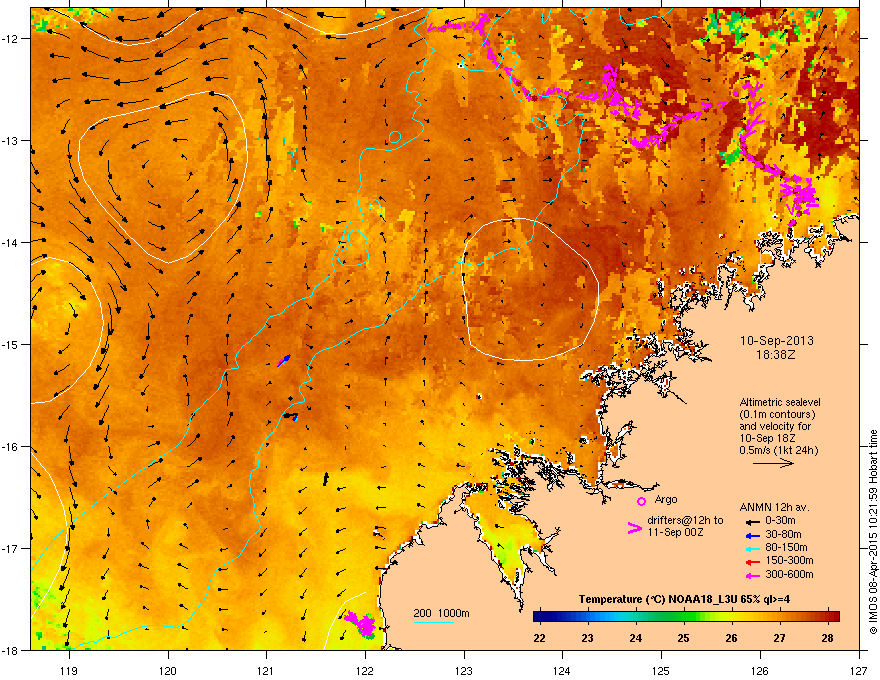Click the magenta drifters chevron legend symbol

pyautogui.click(x=634, y=528)
